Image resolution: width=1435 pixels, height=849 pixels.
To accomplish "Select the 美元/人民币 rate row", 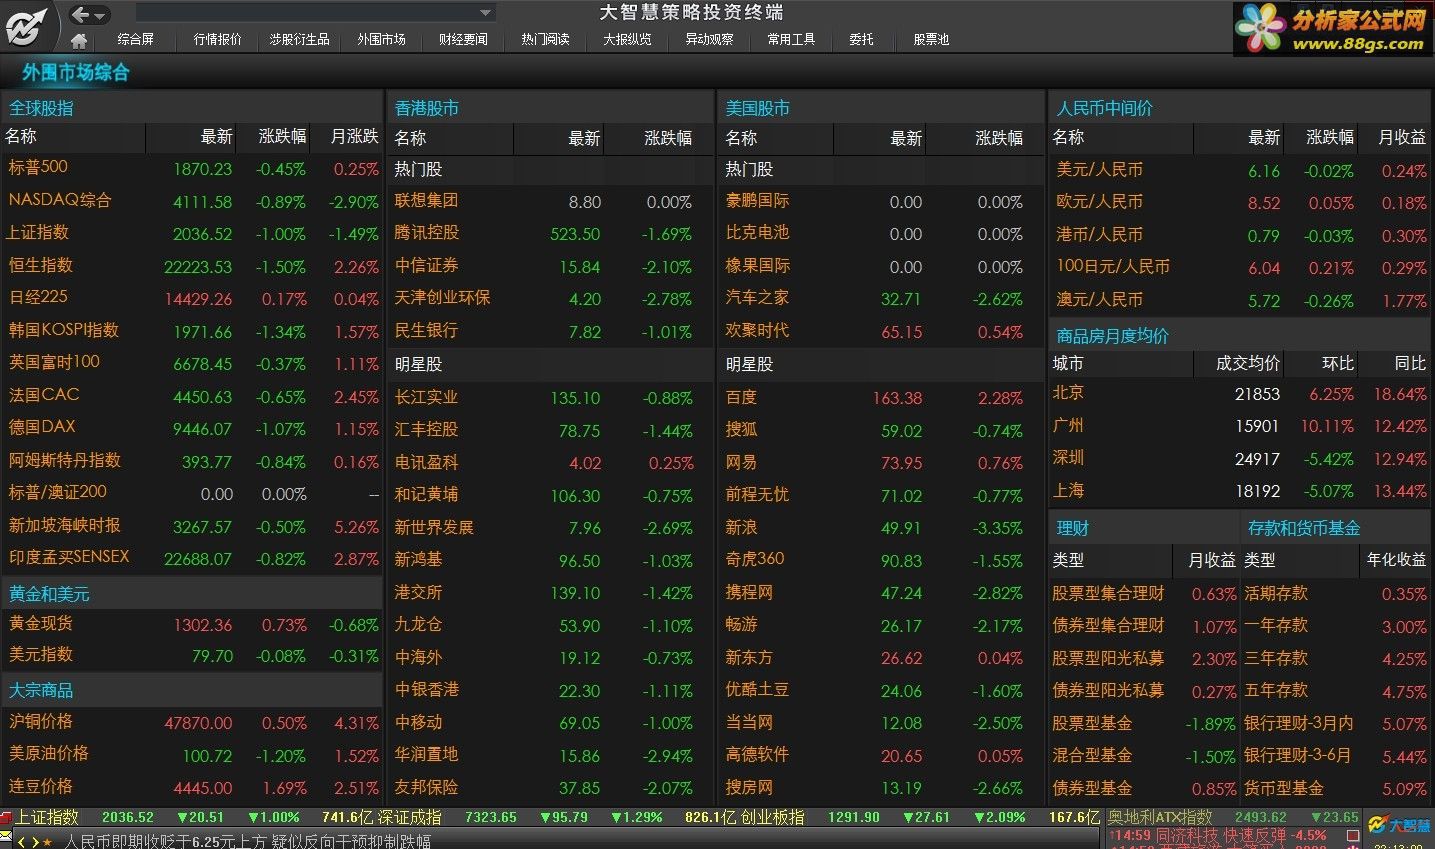I will (1240, 170).
